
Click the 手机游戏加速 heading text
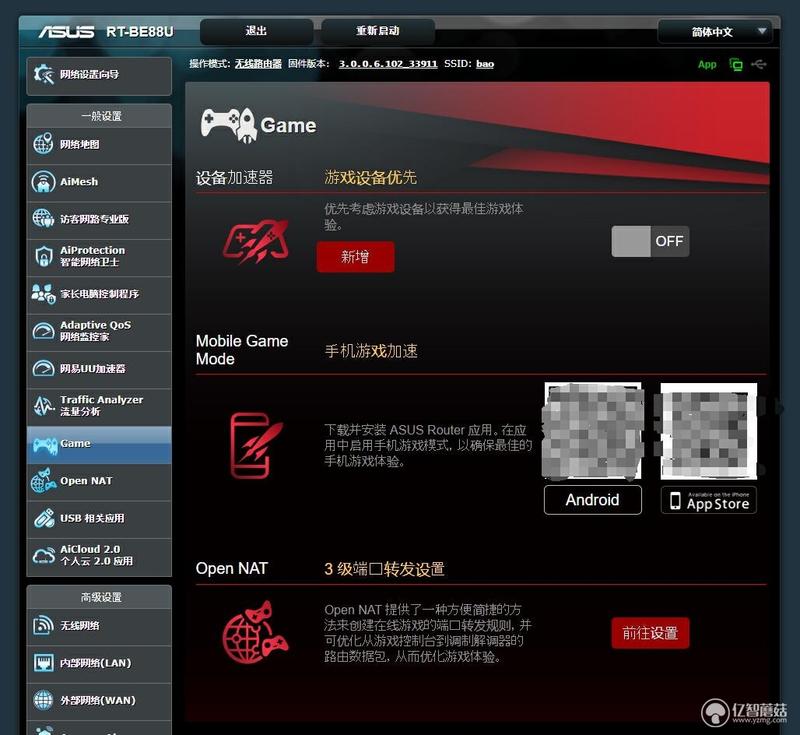pyautogui.click(x=371, y=351)
